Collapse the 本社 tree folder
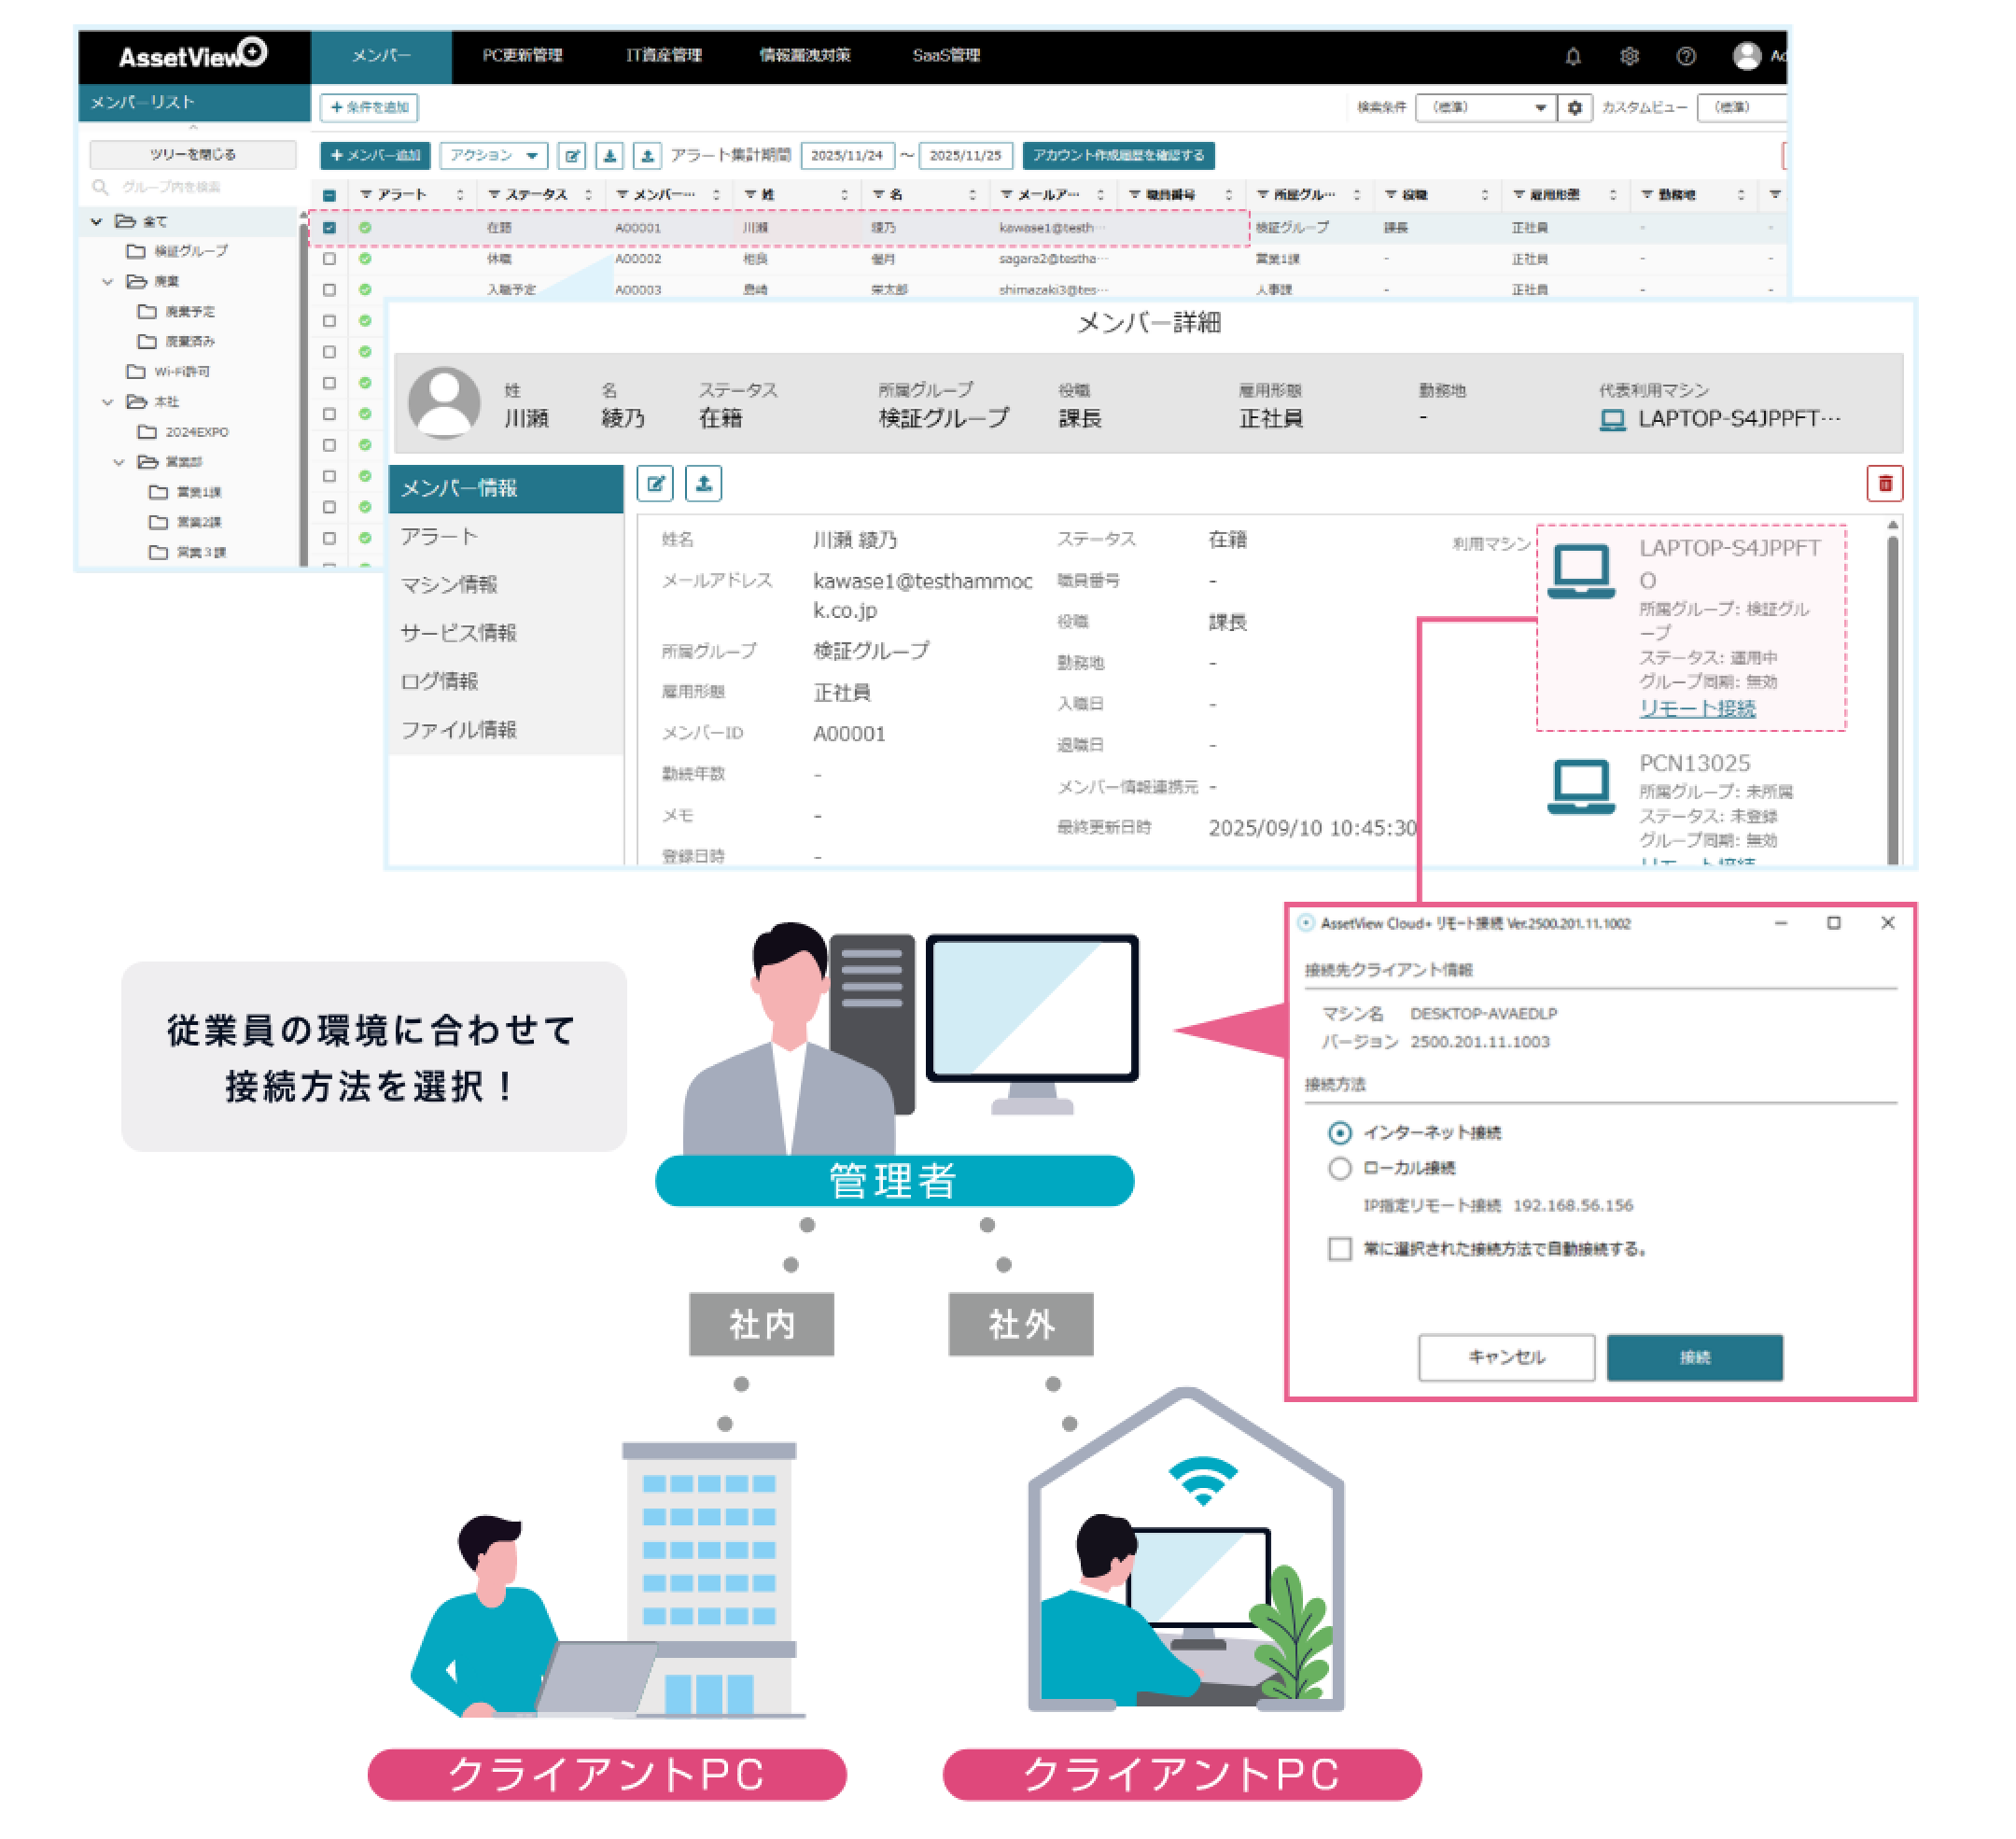Screen dimensions: 2016x1839 click(x=108, y=402)
